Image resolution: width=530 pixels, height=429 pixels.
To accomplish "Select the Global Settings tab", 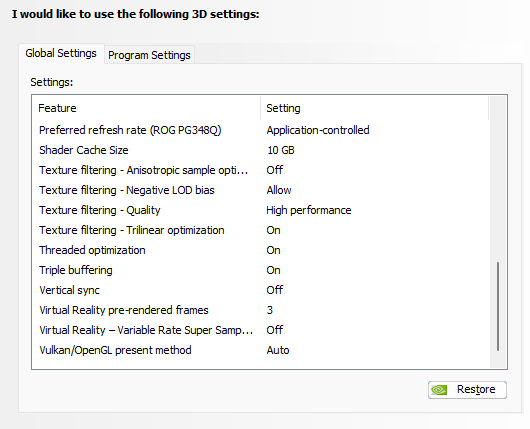I will click(x=61, y=53).
